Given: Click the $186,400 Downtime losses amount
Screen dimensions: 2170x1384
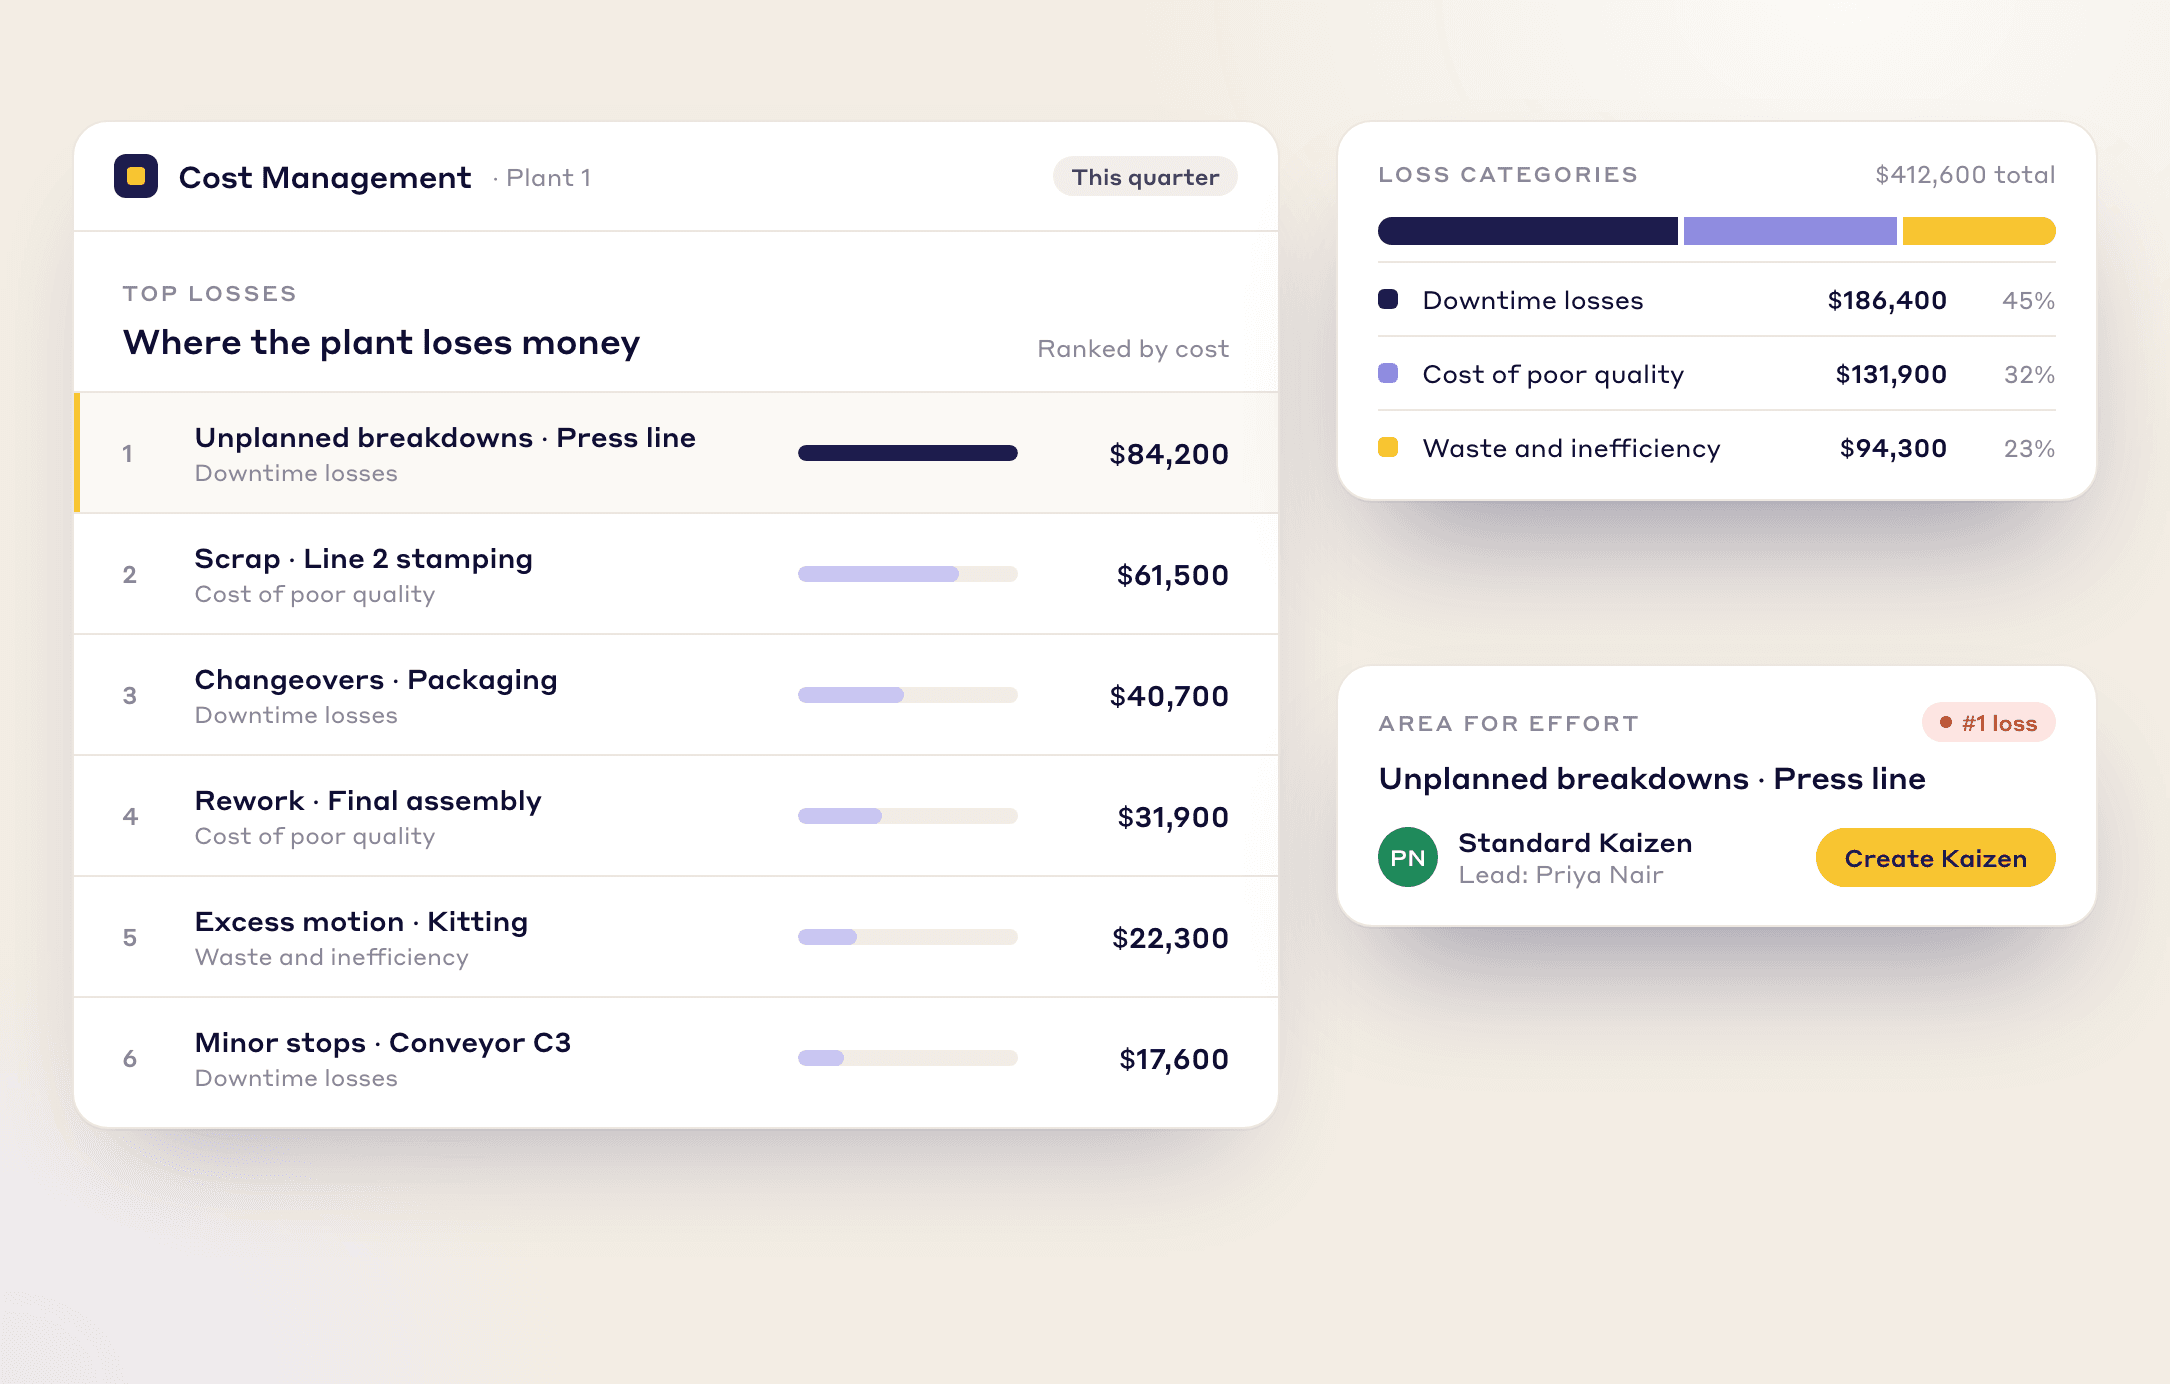Looking at the screenshot, I should click(1887, 300).
